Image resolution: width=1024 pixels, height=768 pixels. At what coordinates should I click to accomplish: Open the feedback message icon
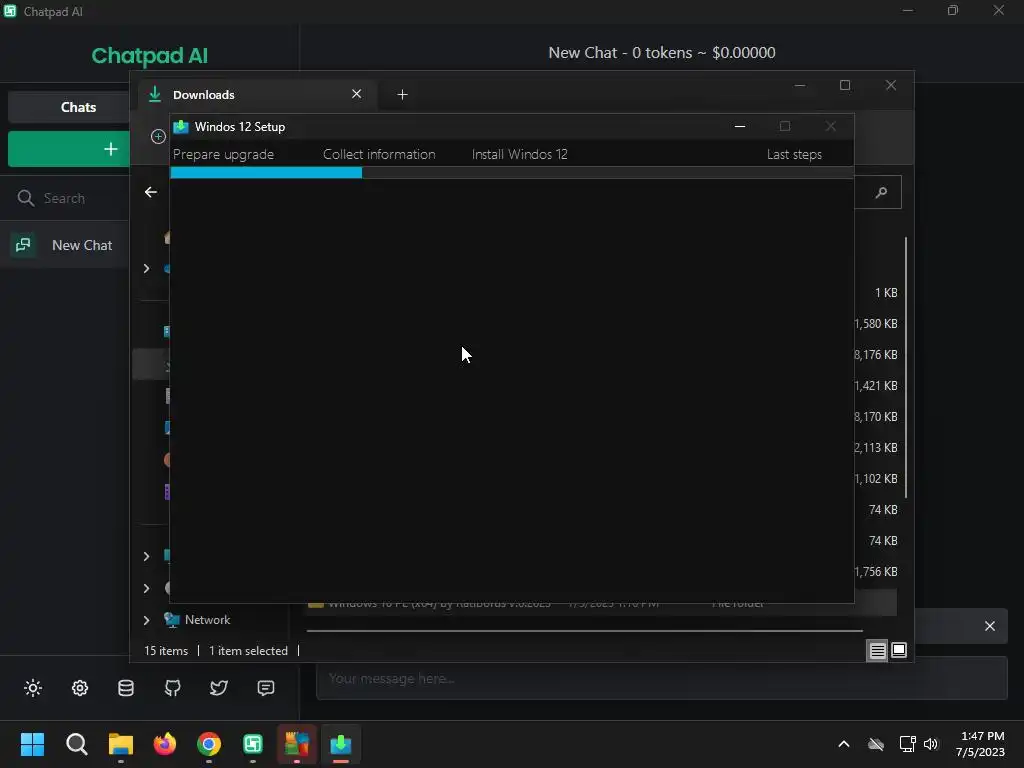266,688
